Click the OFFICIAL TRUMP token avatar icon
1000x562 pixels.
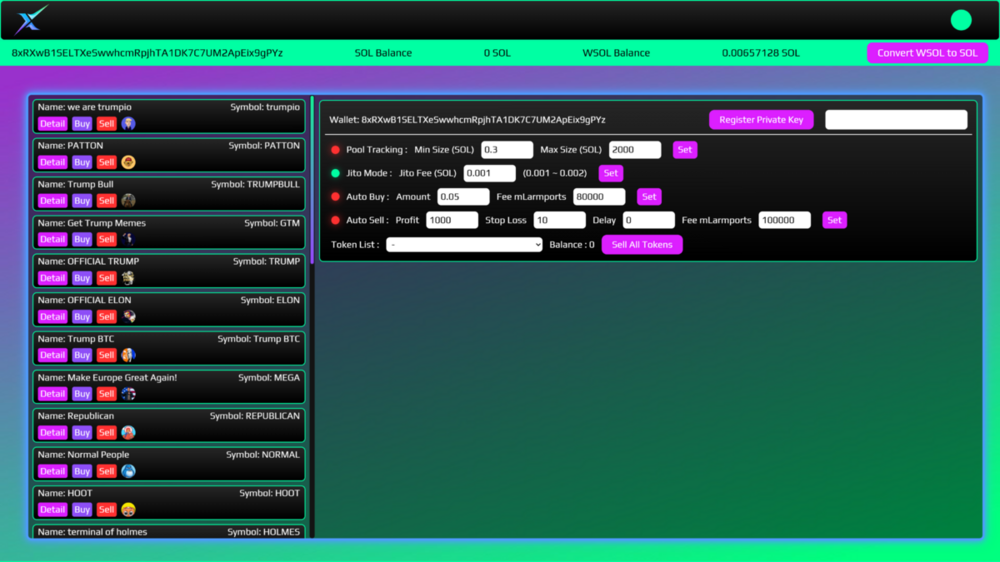pos(128,278)
